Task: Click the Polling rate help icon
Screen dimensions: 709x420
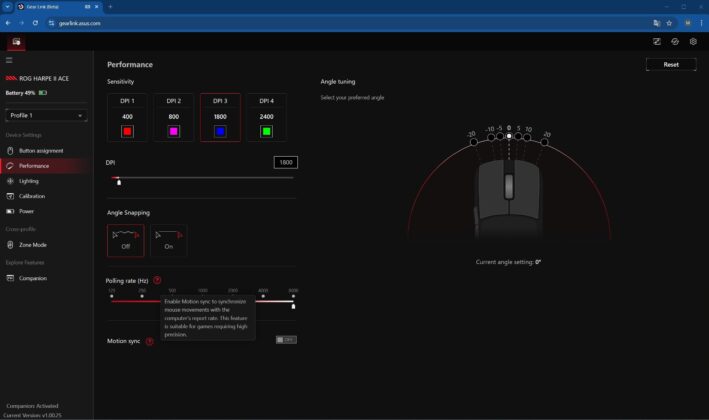Action: click(157, 280)
